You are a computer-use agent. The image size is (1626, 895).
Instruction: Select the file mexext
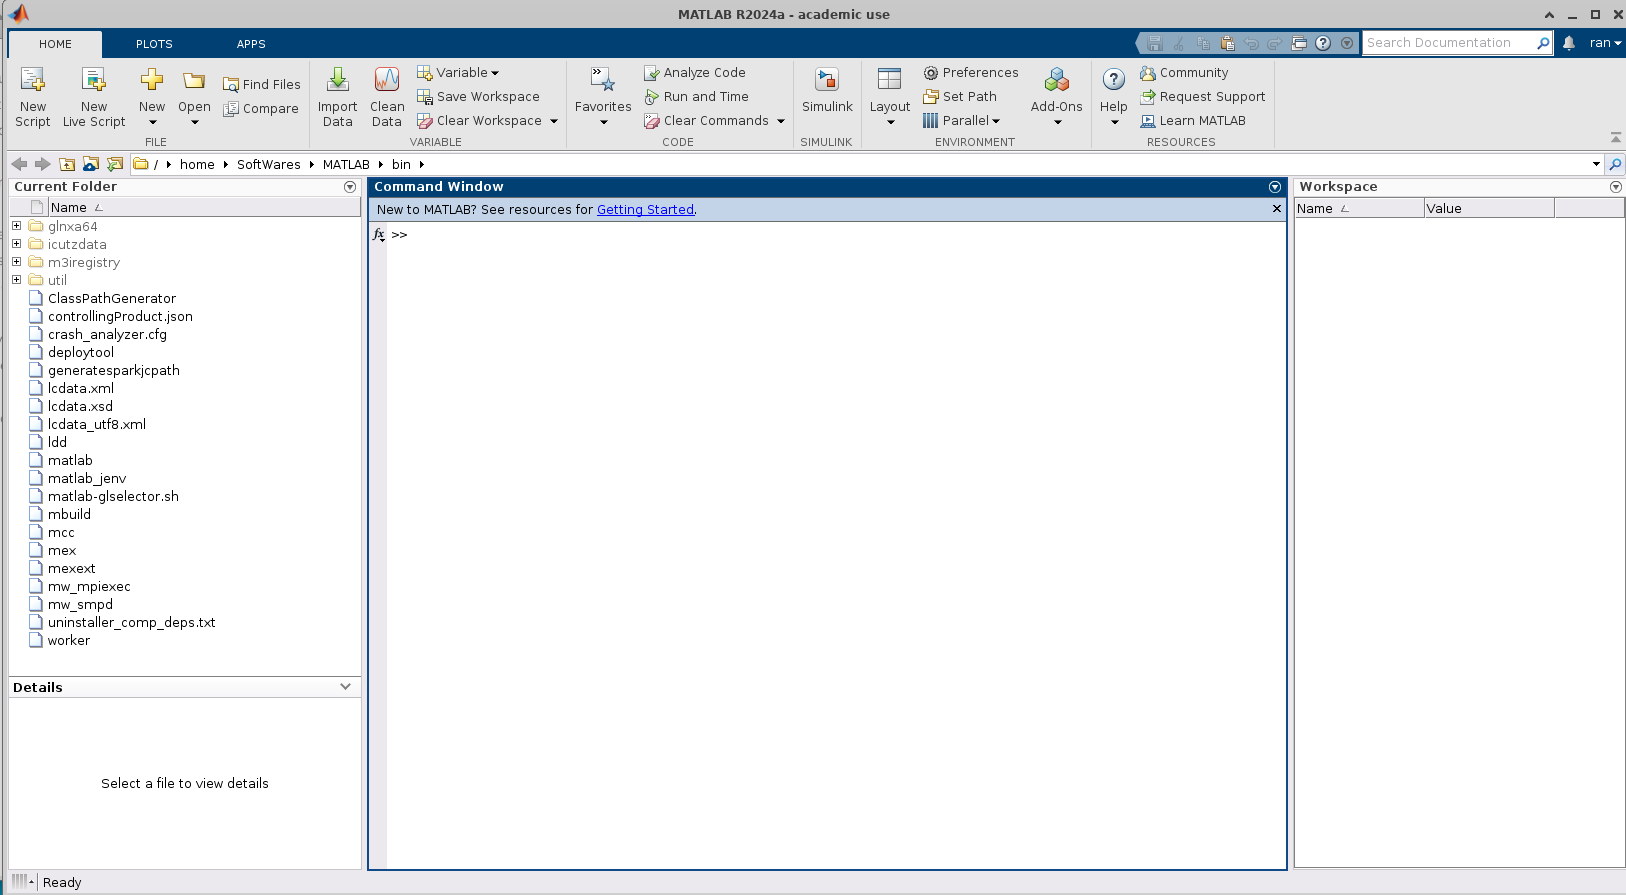pyautogui.click(x=71, y=569)
